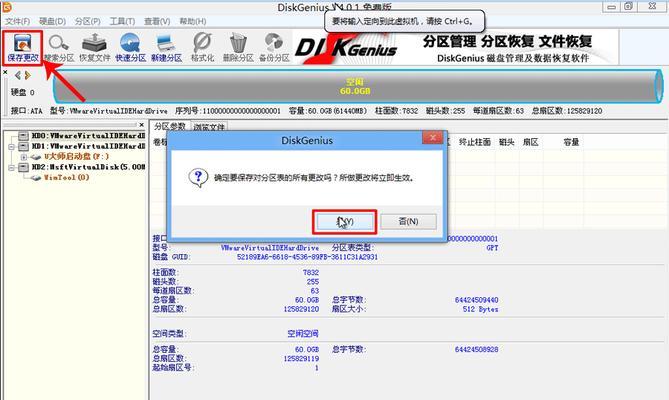
Task: Click the question mark icon in dialog
Action: [198, 177]
